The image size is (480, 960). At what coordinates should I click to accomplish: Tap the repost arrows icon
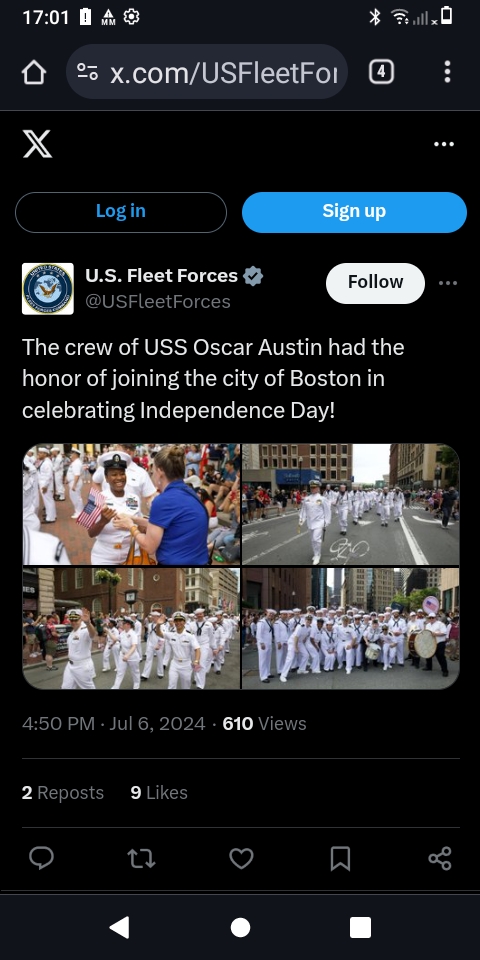(141, 858)
